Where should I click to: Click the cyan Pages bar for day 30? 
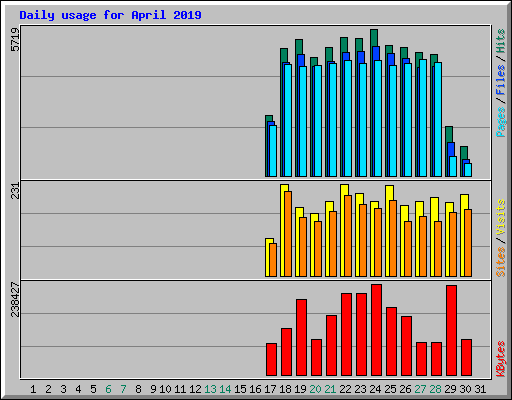pos(468,170)
